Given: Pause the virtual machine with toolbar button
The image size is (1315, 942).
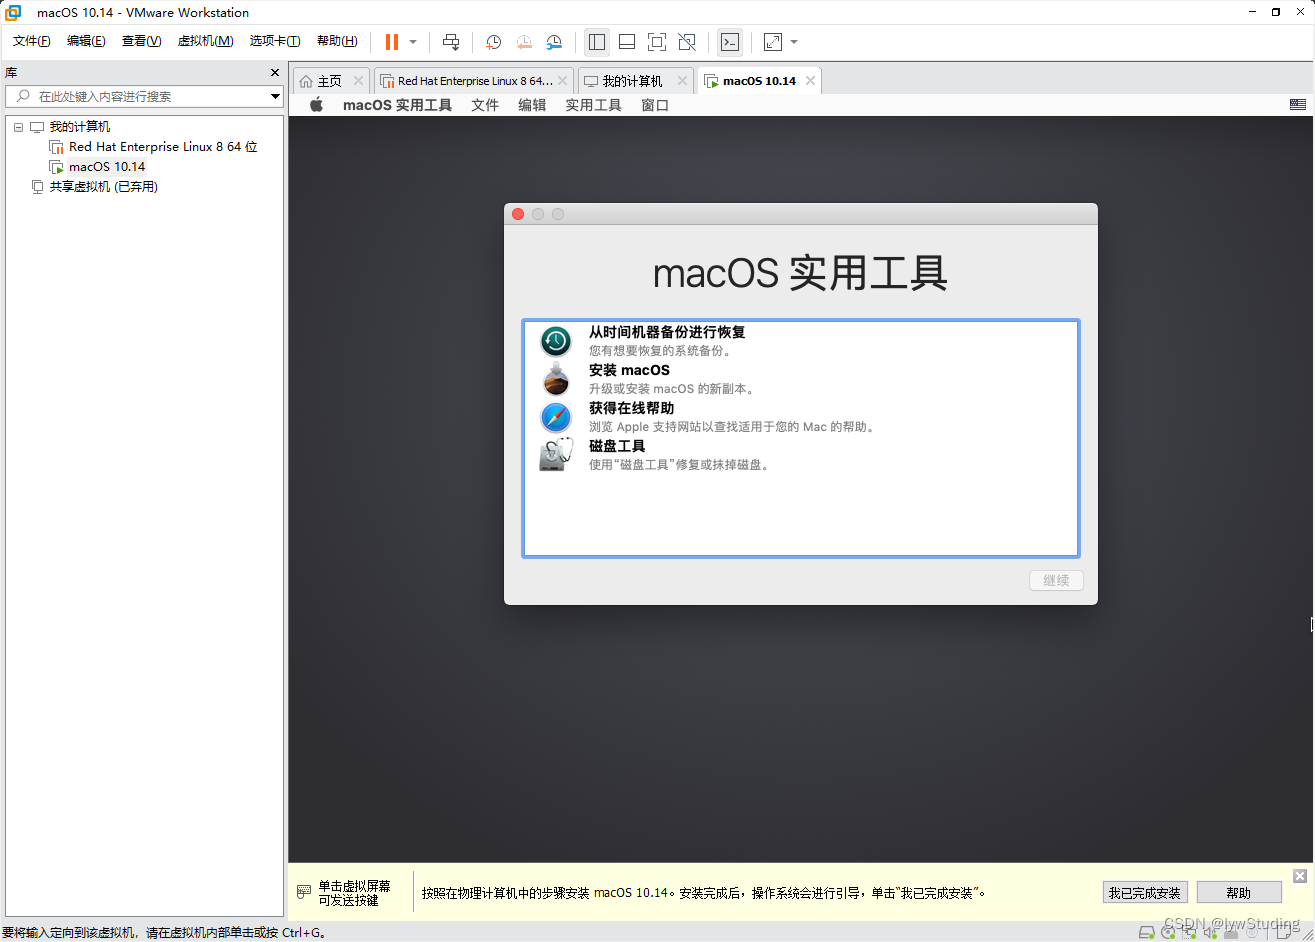Looking at the screenshot, I should click(x=392, y=42).
